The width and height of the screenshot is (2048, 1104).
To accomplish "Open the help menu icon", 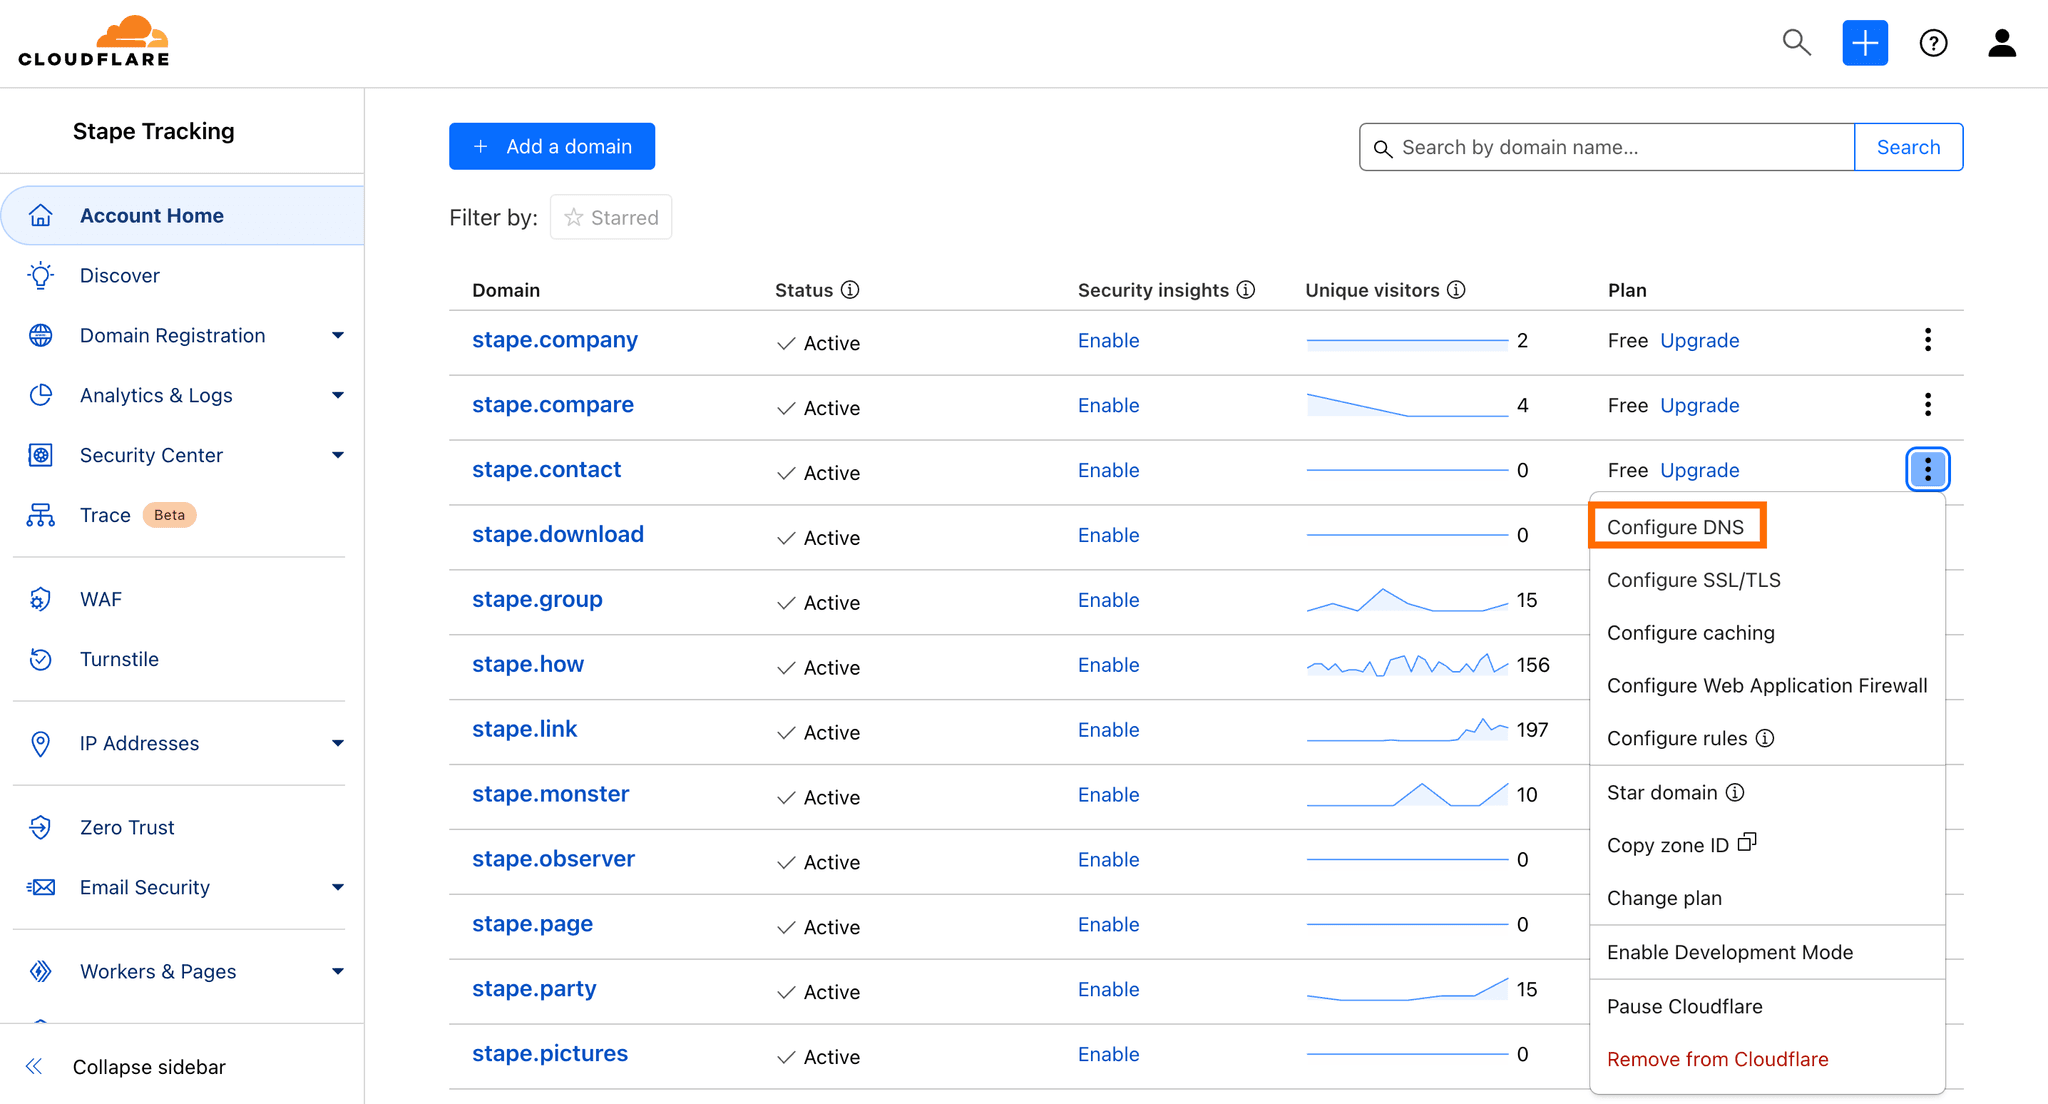I will (1933, 43).
